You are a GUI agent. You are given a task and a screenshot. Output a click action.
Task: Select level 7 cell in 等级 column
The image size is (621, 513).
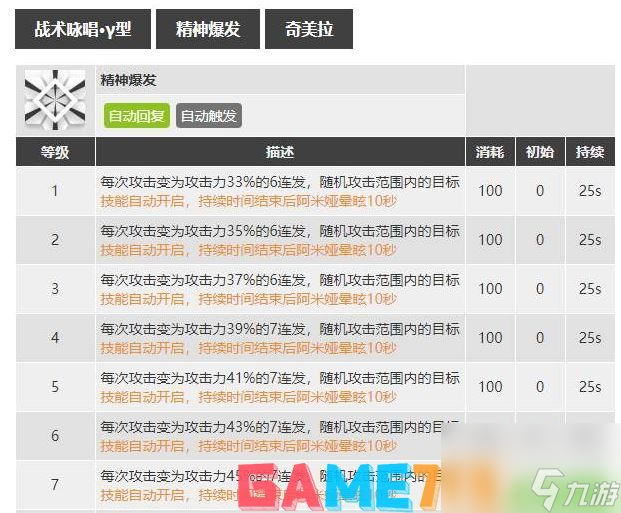tap(55, 484)
